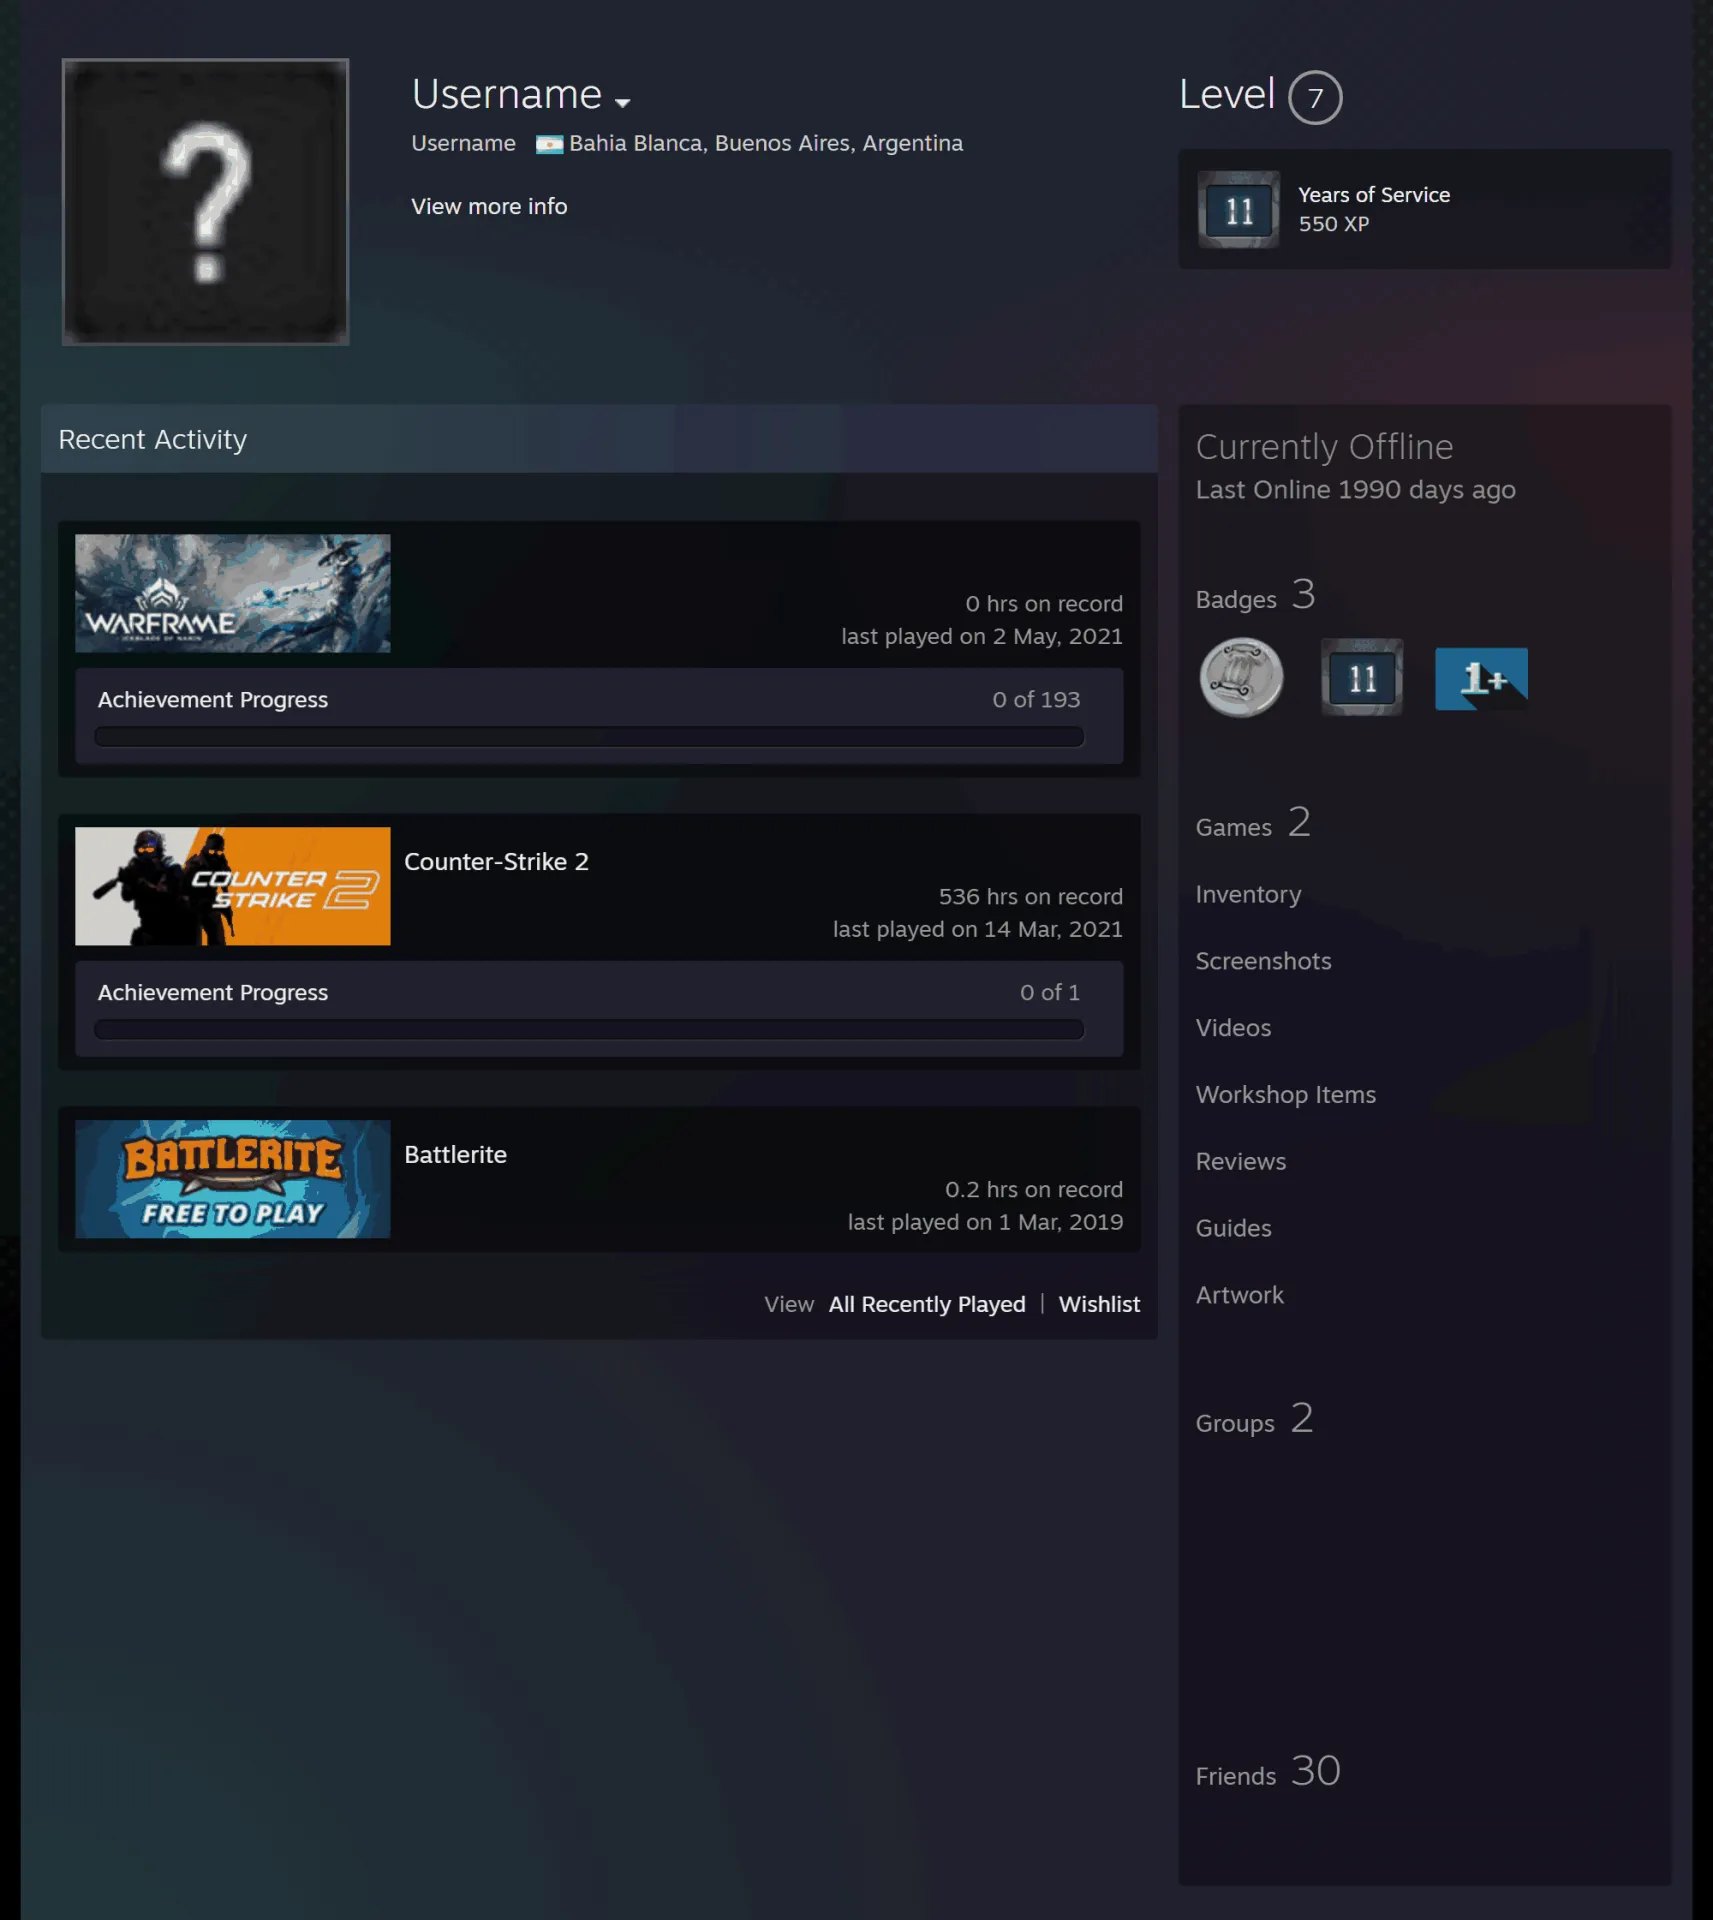Open the Battlerite game banner
This screenshot has width=1713, height=1920.
(x=233, y=1179)
